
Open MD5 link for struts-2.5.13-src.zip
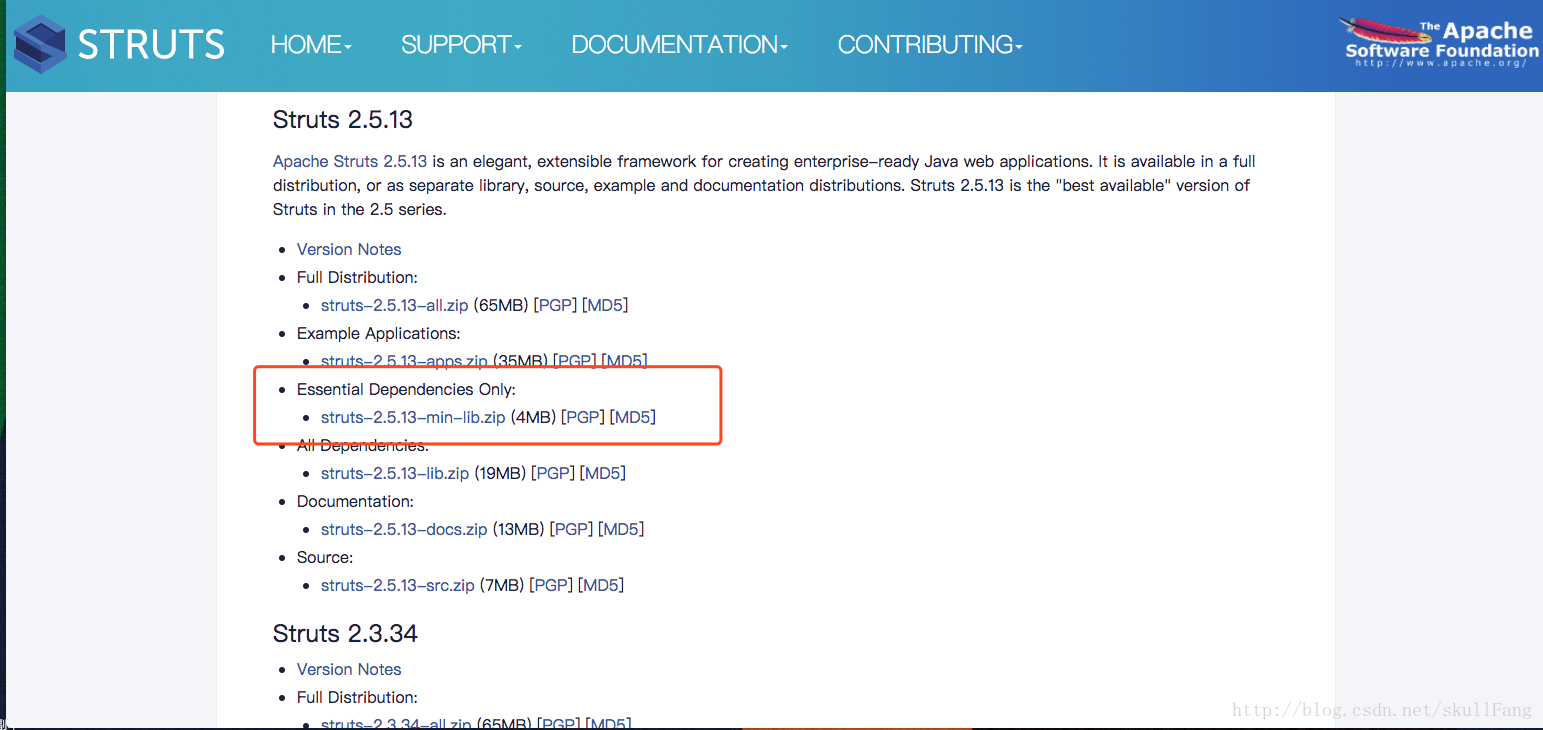click(601, 585)
